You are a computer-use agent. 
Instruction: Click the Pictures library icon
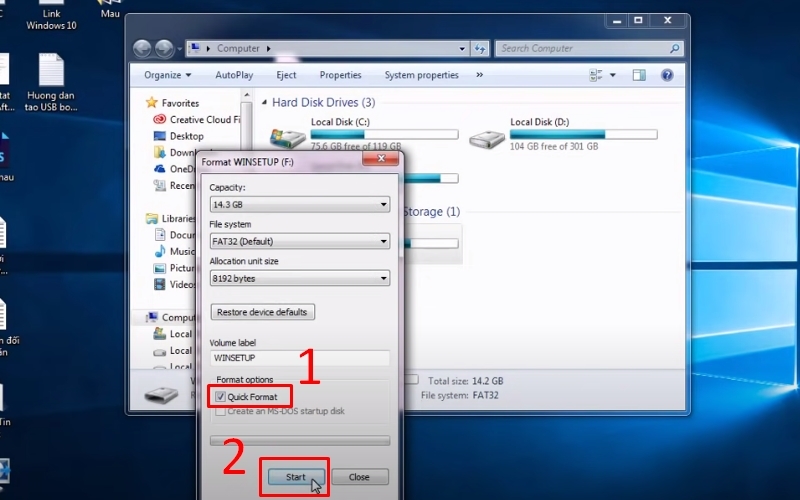pyautogui.click(x=160, y=268)
